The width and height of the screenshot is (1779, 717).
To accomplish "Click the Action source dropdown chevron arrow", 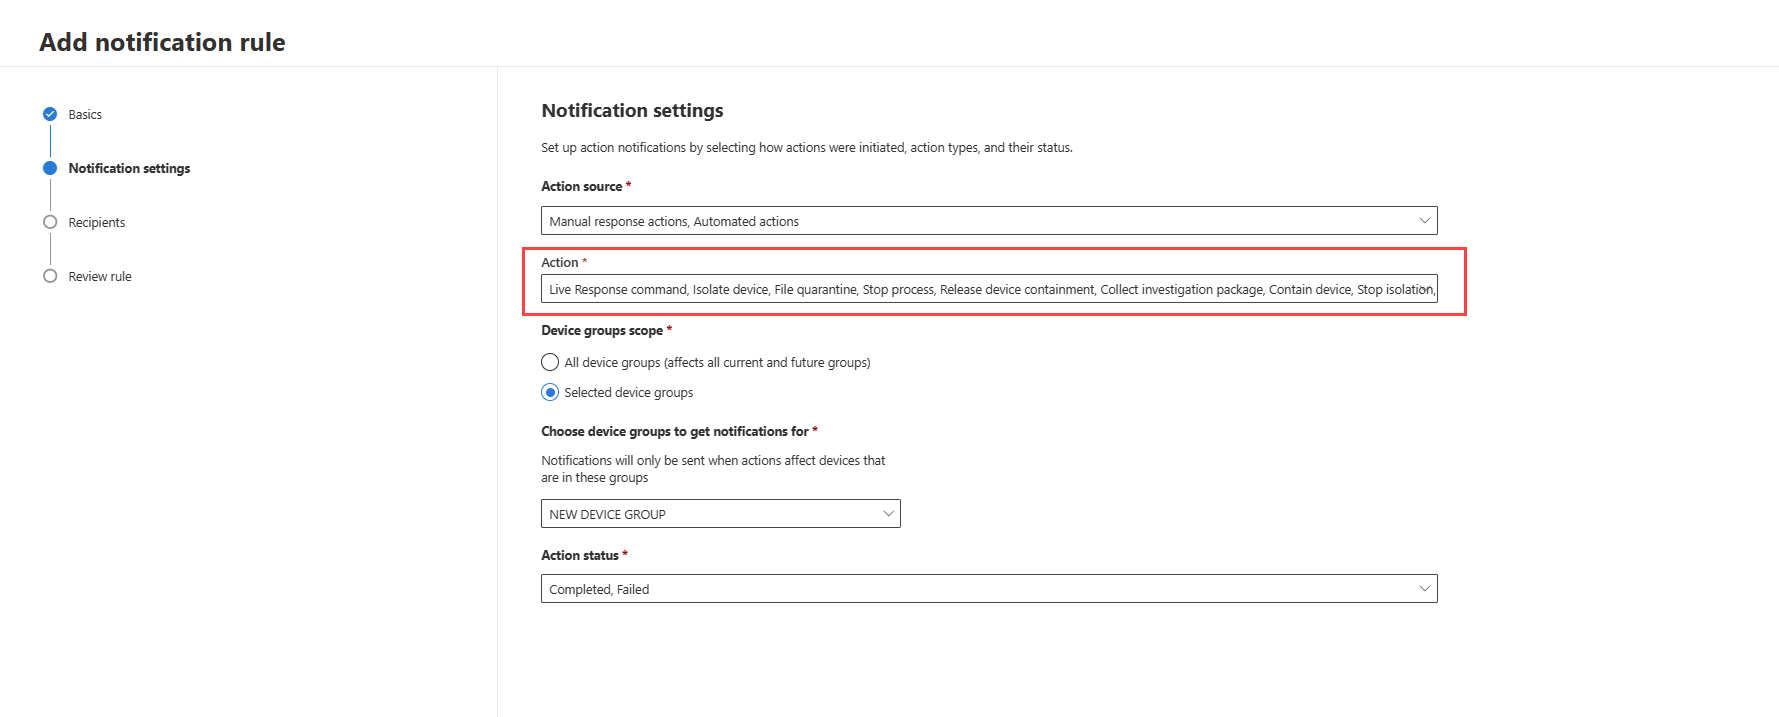I will tap(1424, 221).
